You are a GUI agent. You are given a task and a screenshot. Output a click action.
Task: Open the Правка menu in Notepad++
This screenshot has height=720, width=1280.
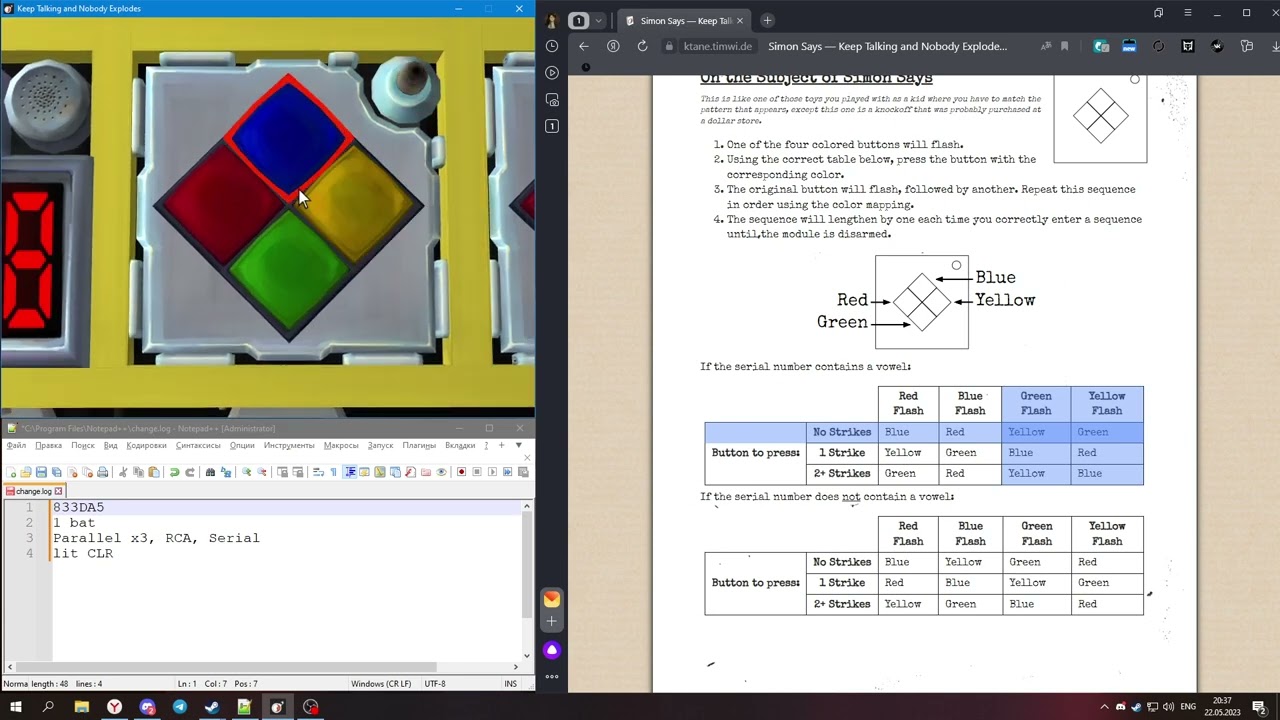tap(48, 445)
